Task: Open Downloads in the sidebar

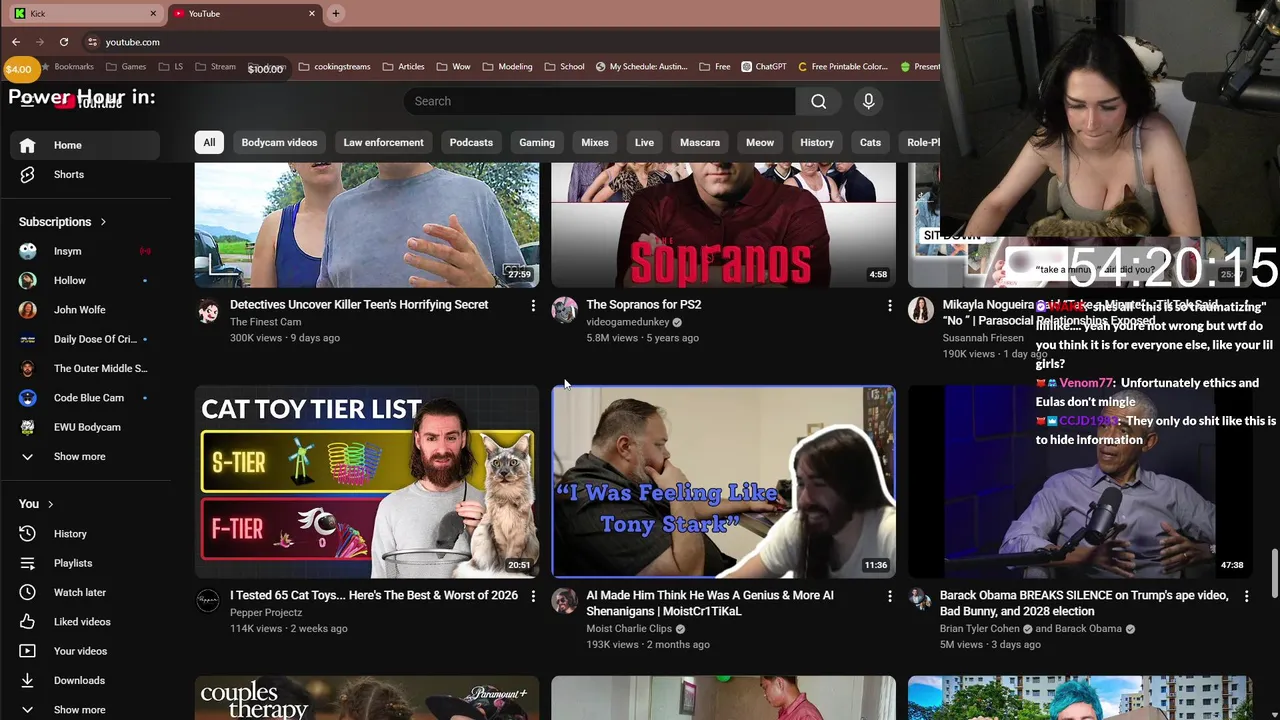Action: coord(85,680)
